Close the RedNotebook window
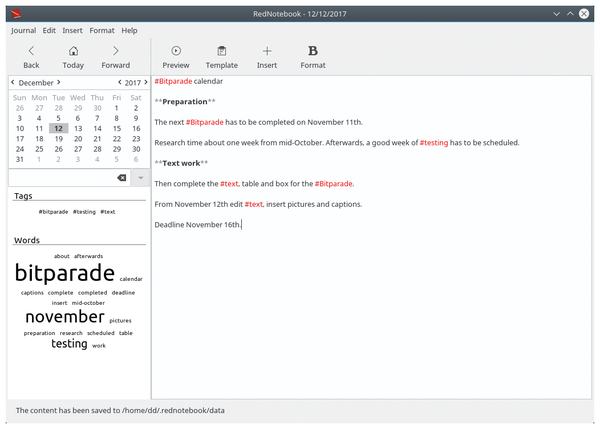 point(584,14)
